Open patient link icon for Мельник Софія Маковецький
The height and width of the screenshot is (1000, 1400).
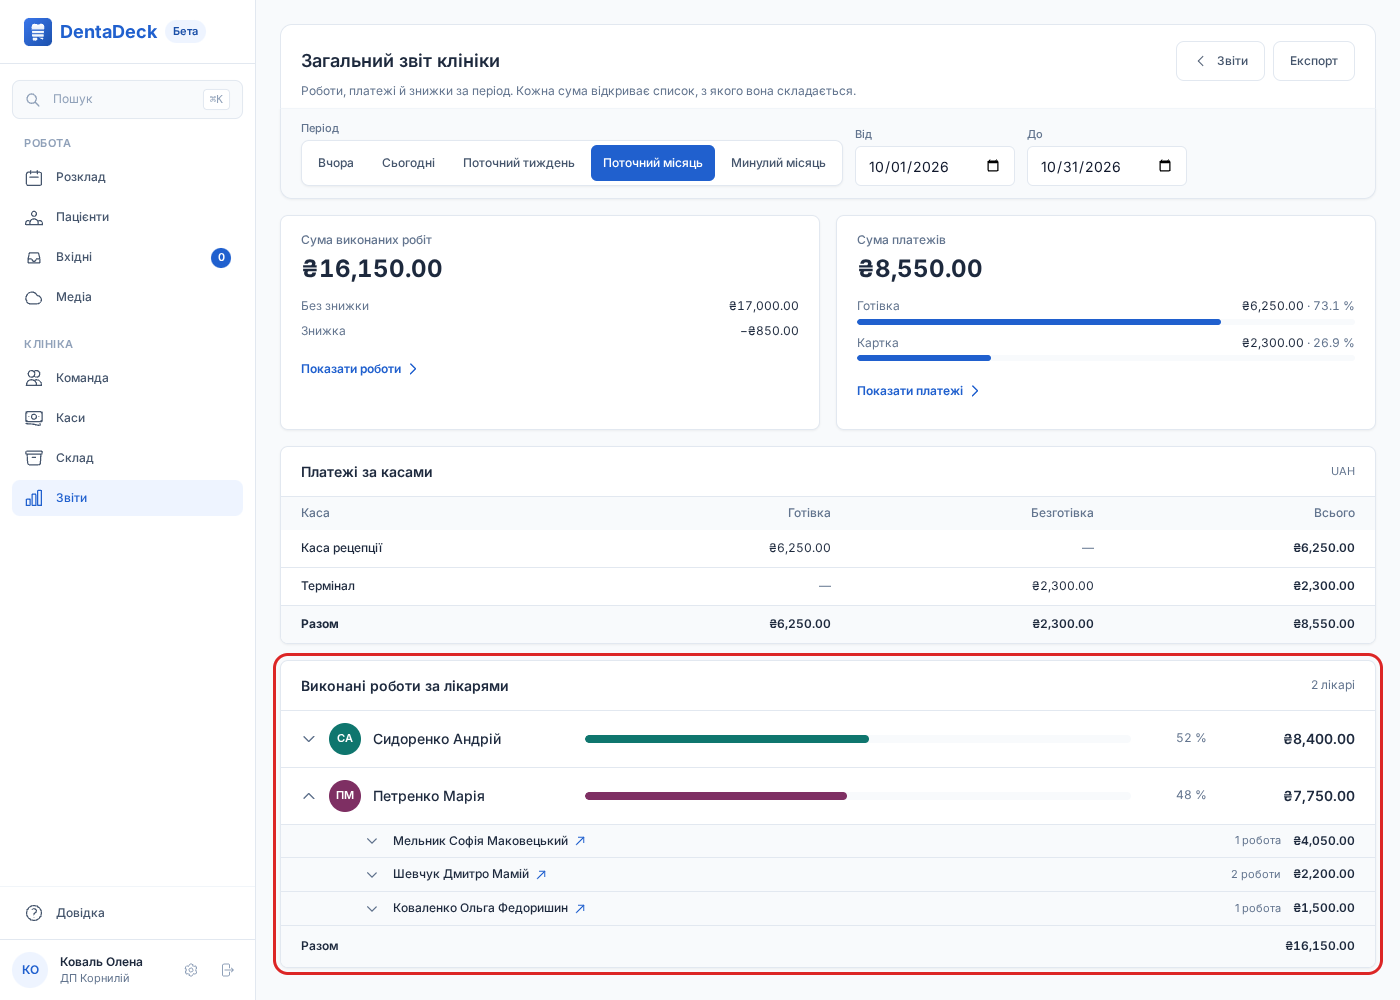click(580, 841)
